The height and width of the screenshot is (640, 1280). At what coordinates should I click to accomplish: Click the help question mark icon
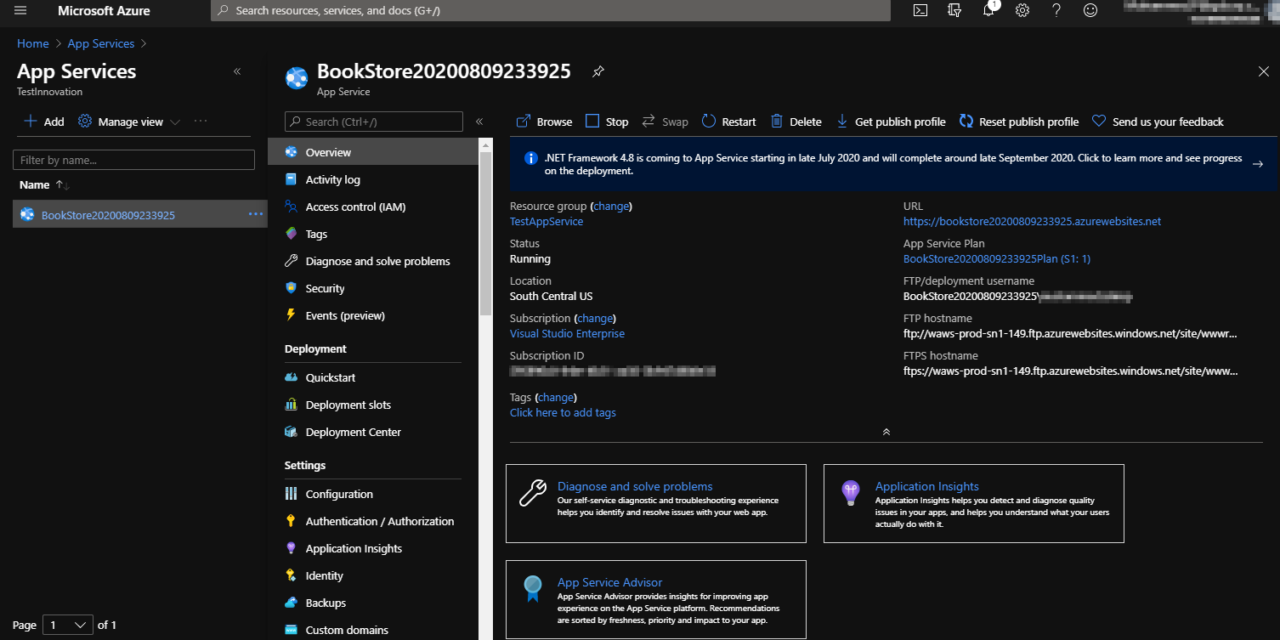click(x=1056, y=10)
